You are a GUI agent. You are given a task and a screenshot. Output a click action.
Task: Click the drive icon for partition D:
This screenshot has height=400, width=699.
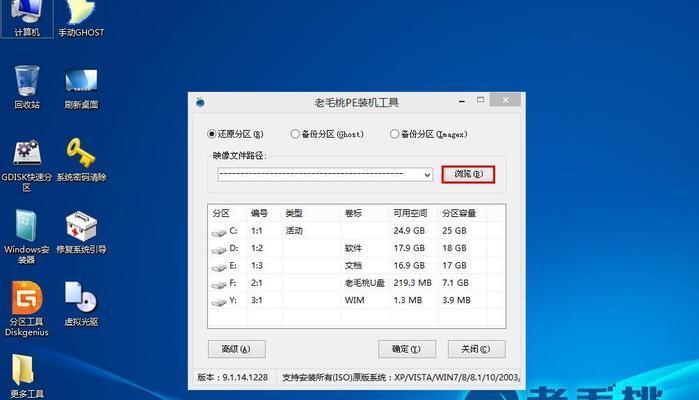coord(219,249)
